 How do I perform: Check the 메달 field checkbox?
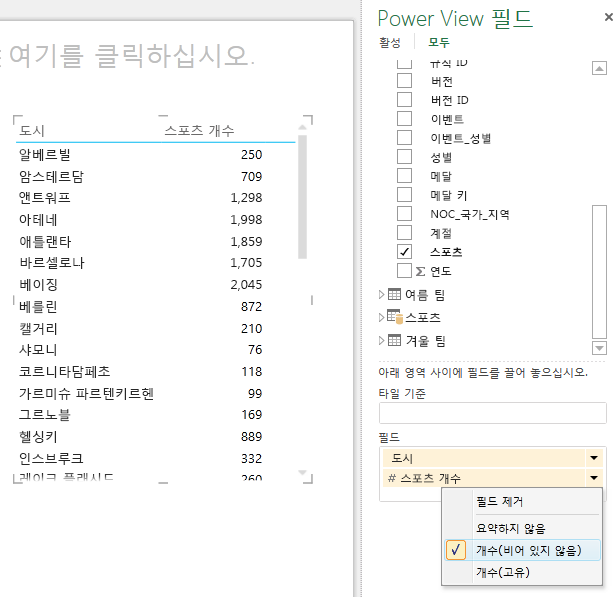point(404,175)
